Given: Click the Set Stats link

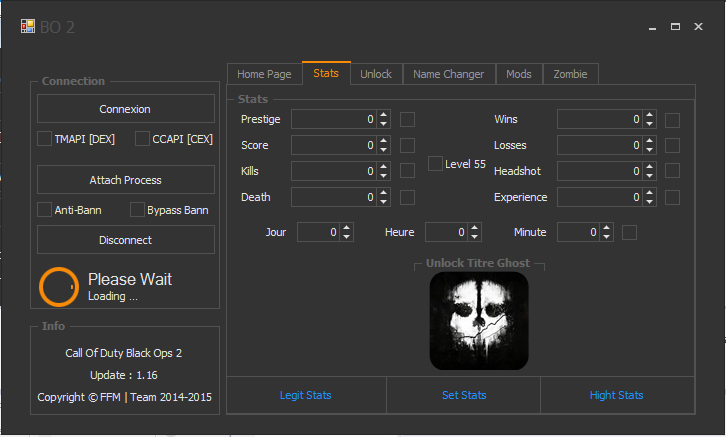Looking at the screenshot, I should [464, 395].
